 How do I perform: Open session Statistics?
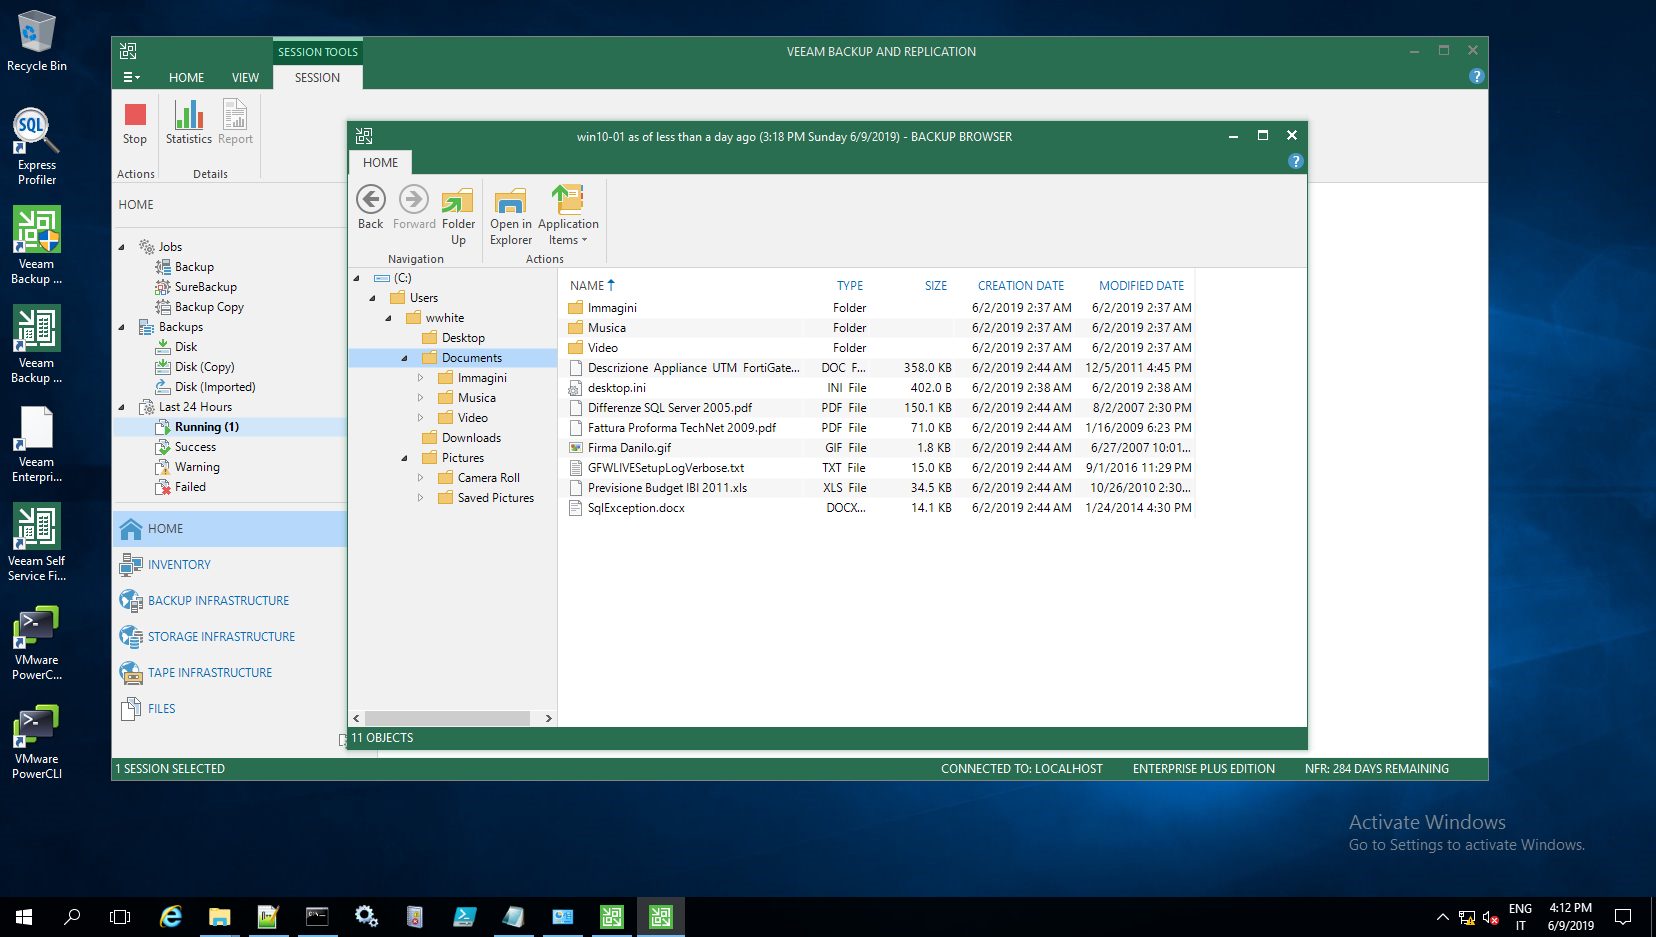(189, 123)
